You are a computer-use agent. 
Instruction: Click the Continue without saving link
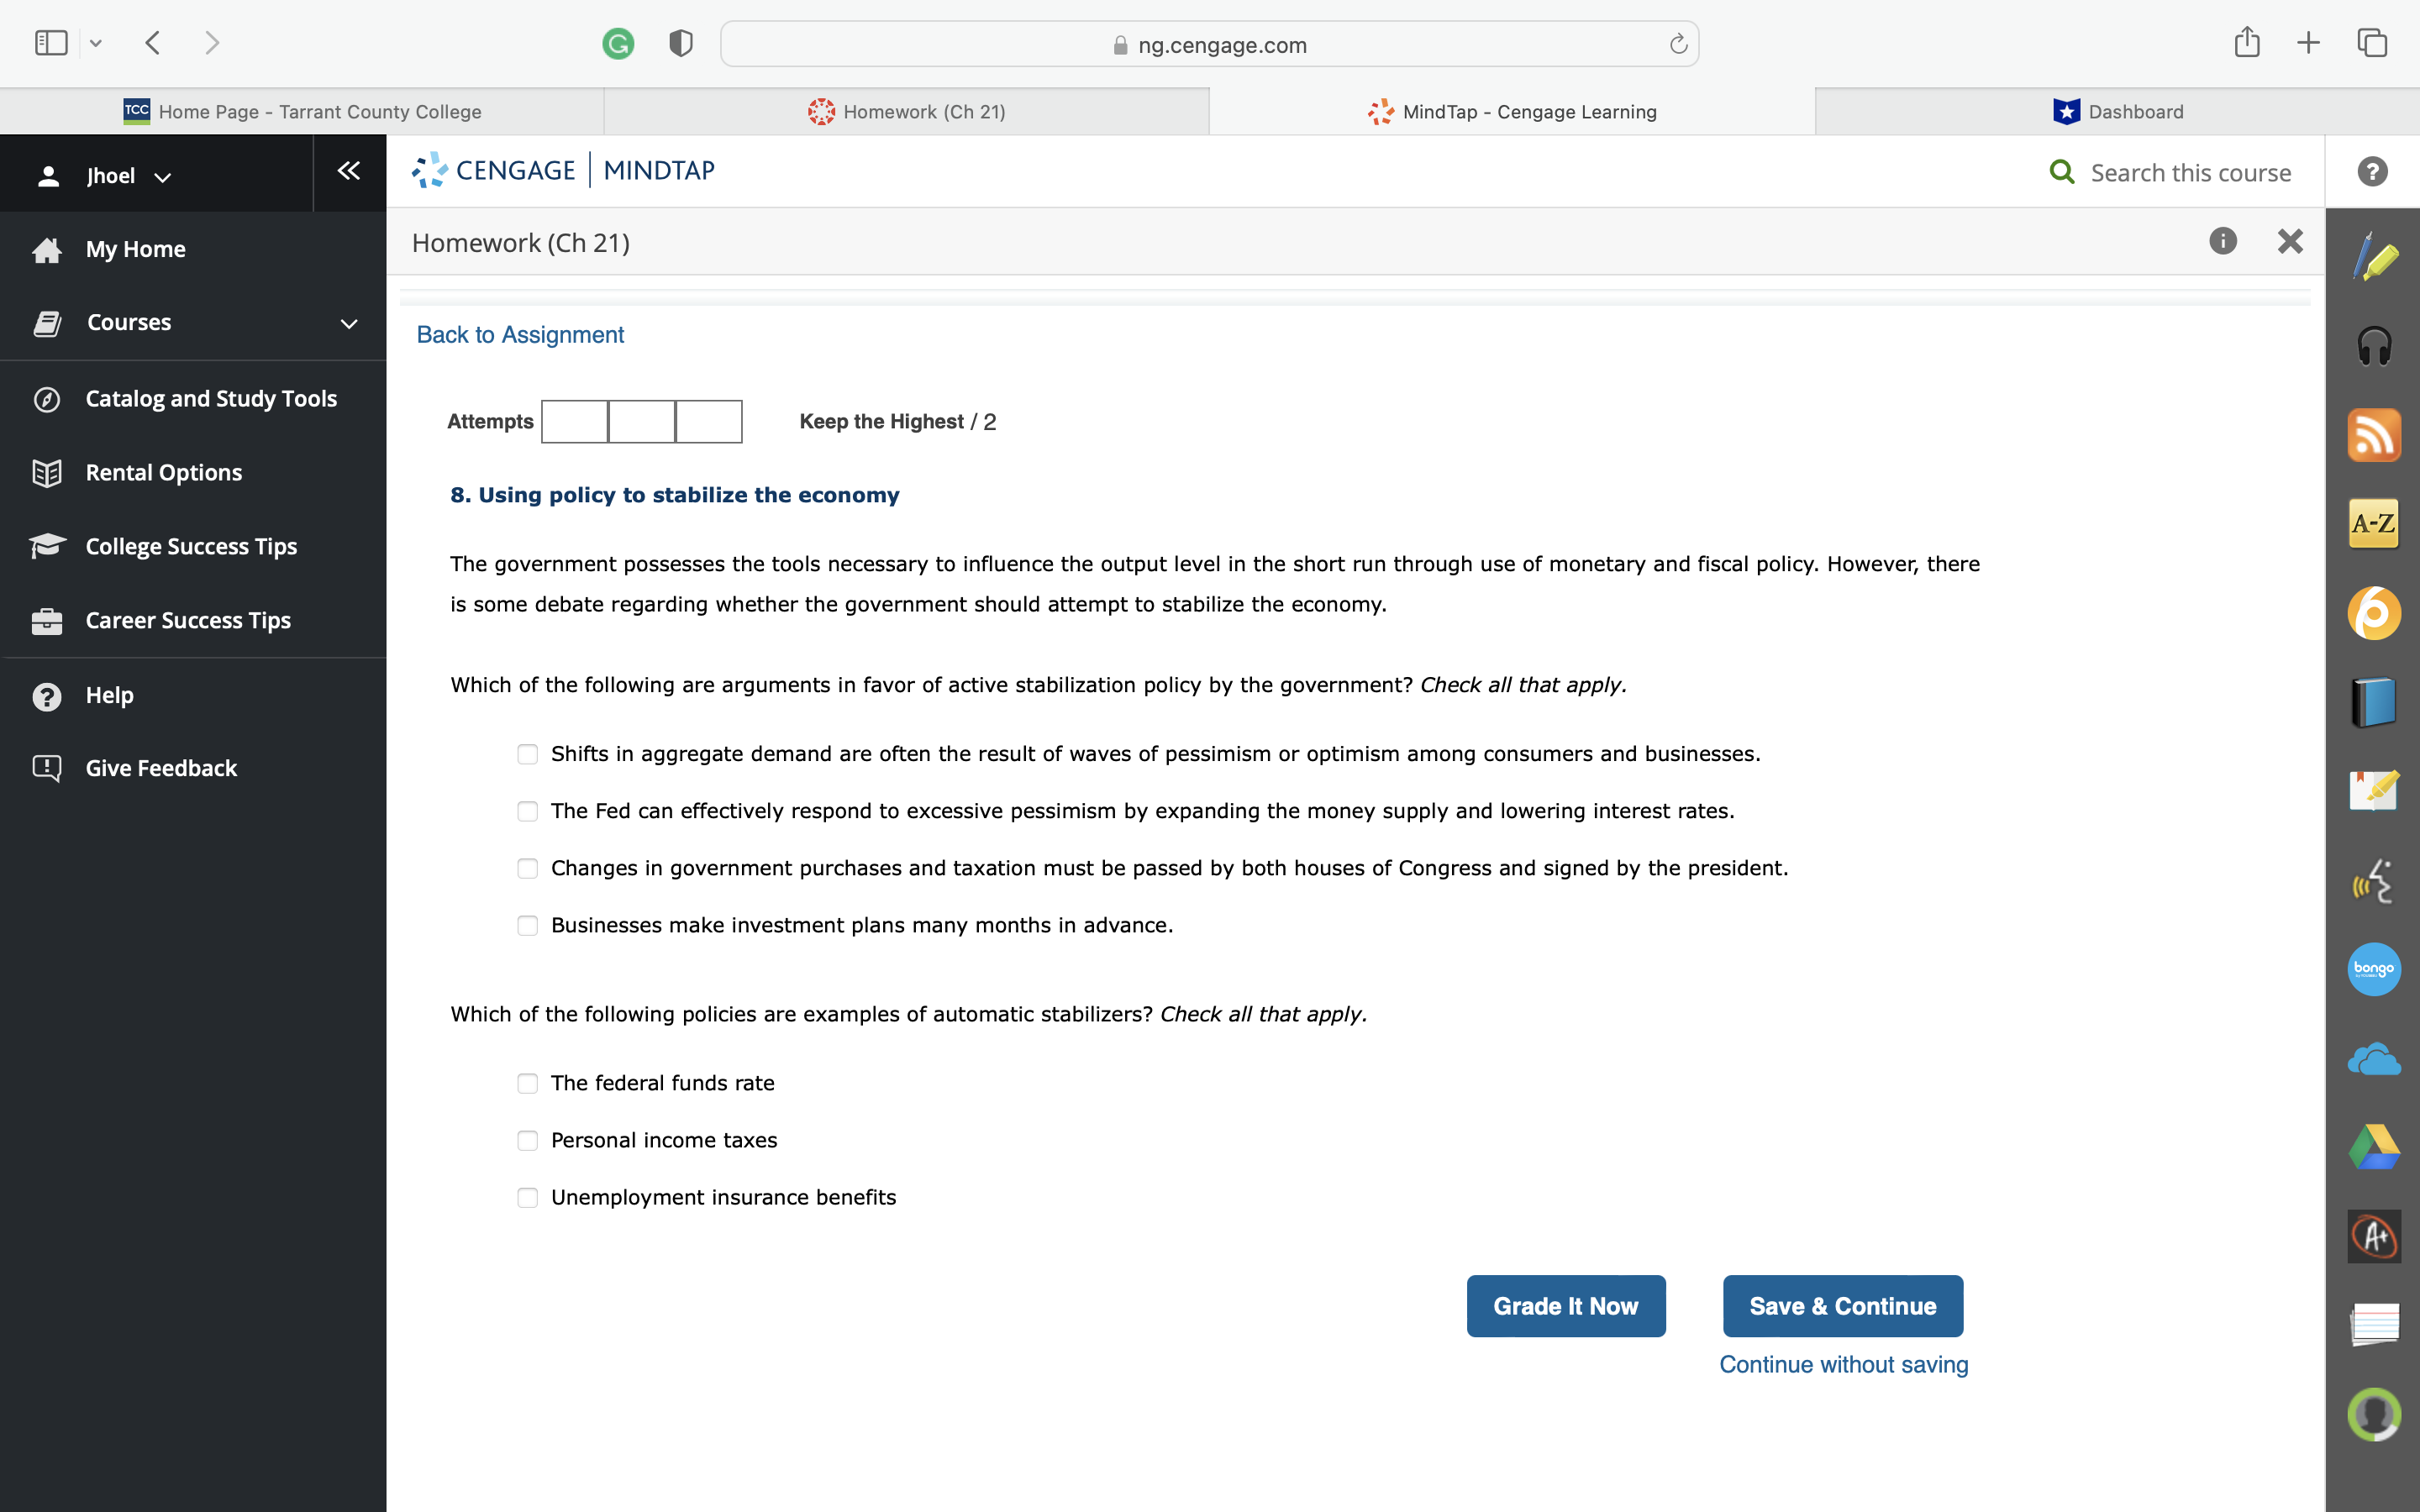1843,1365
